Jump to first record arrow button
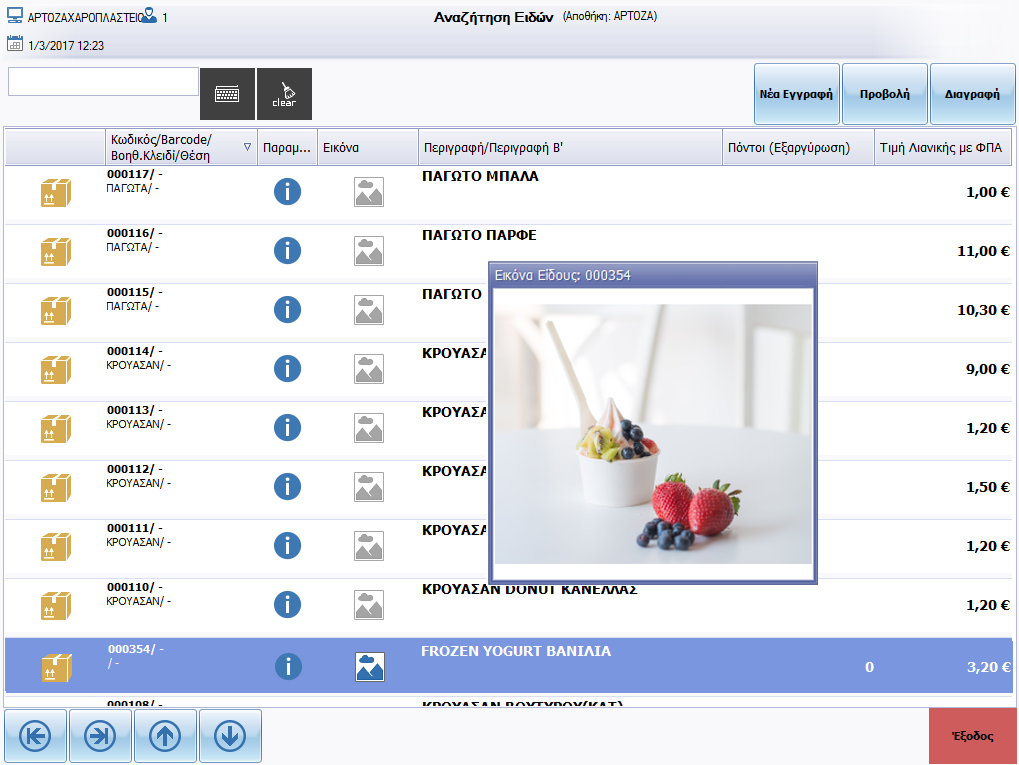The image size is (1019, 765). 36,736
